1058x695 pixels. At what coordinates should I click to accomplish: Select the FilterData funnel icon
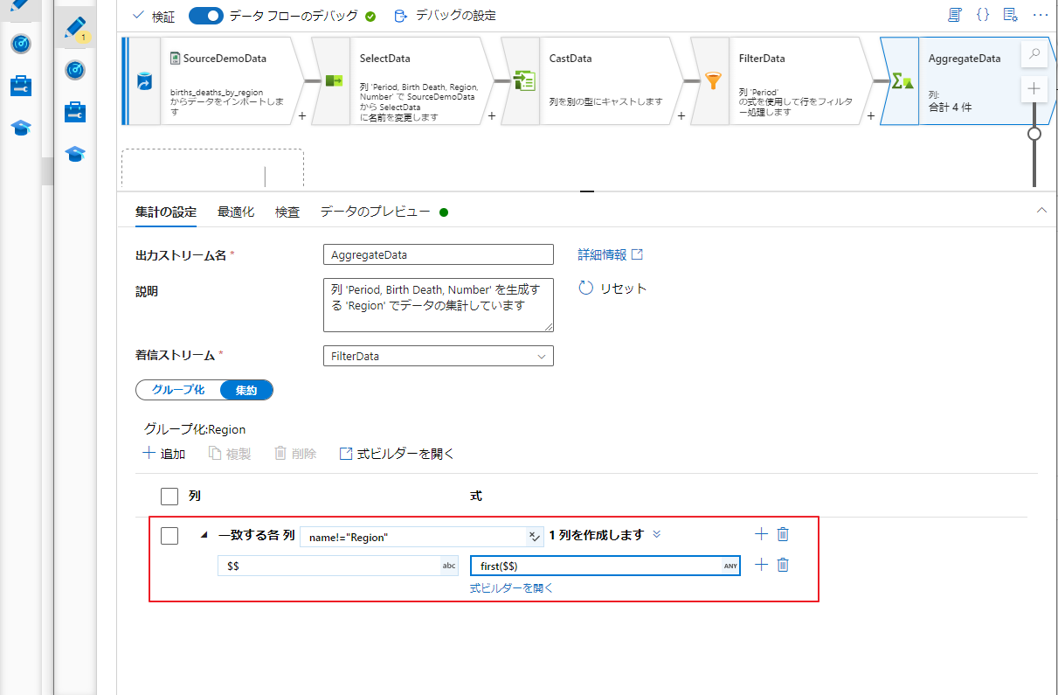pyautogui.click(x=713, y=81)
